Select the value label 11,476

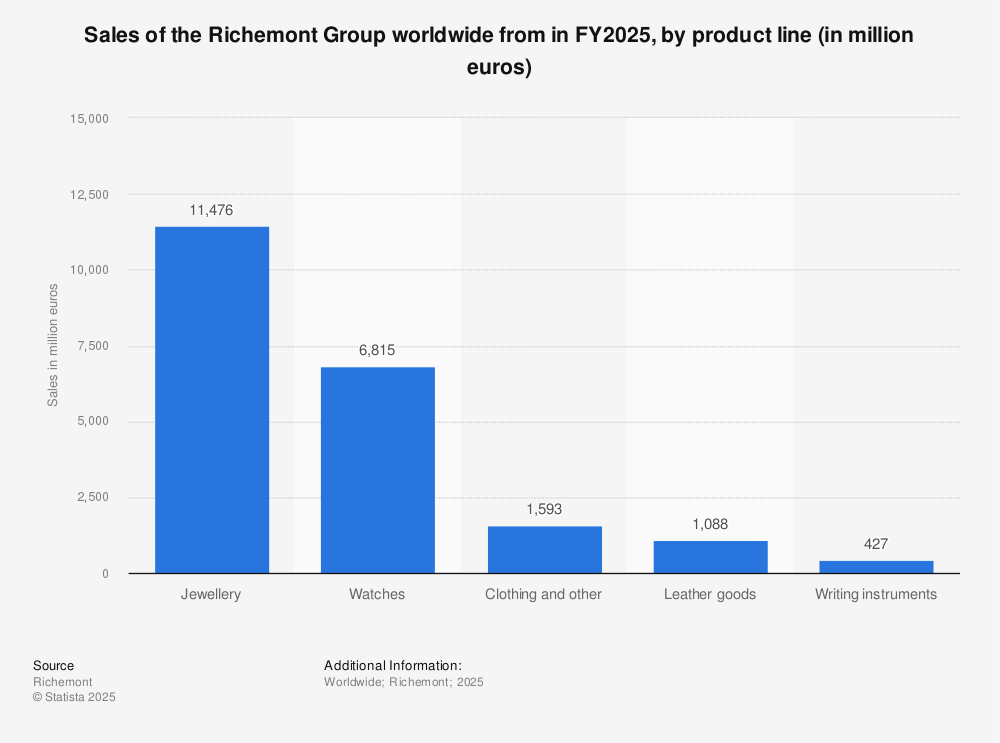click(x=211, y=210)
